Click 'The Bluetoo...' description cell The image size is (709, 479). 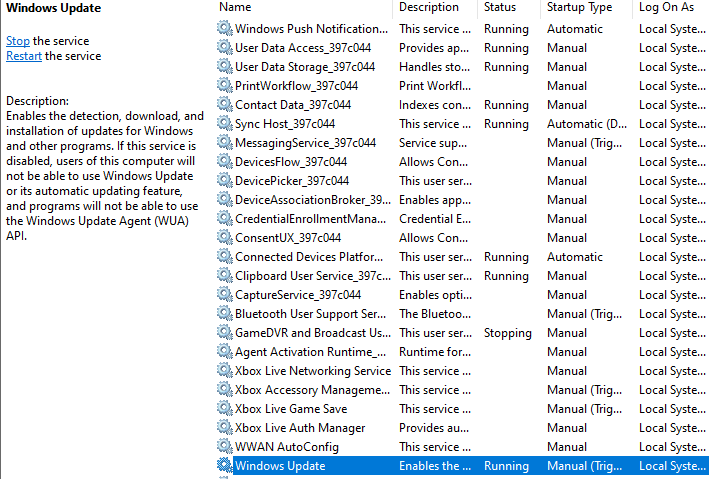(x=435, y=314)
